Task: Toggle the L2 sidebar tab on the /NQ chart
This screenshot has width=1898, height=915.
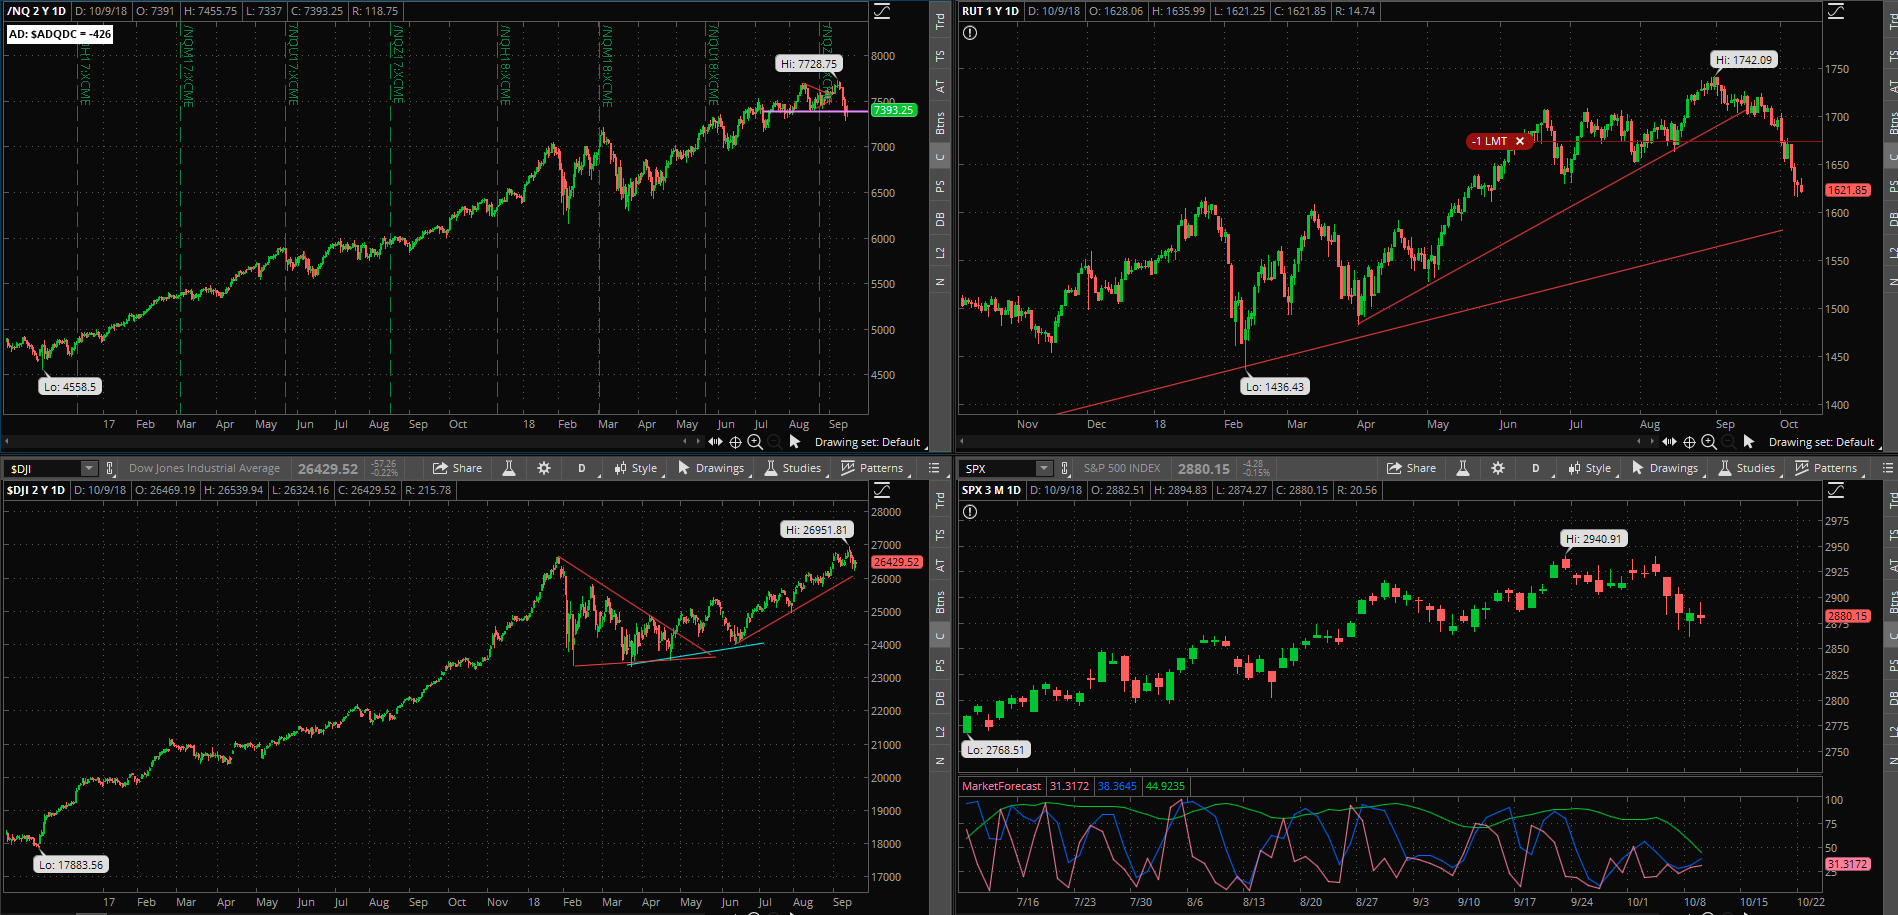Action: click(x=940, y=252)
